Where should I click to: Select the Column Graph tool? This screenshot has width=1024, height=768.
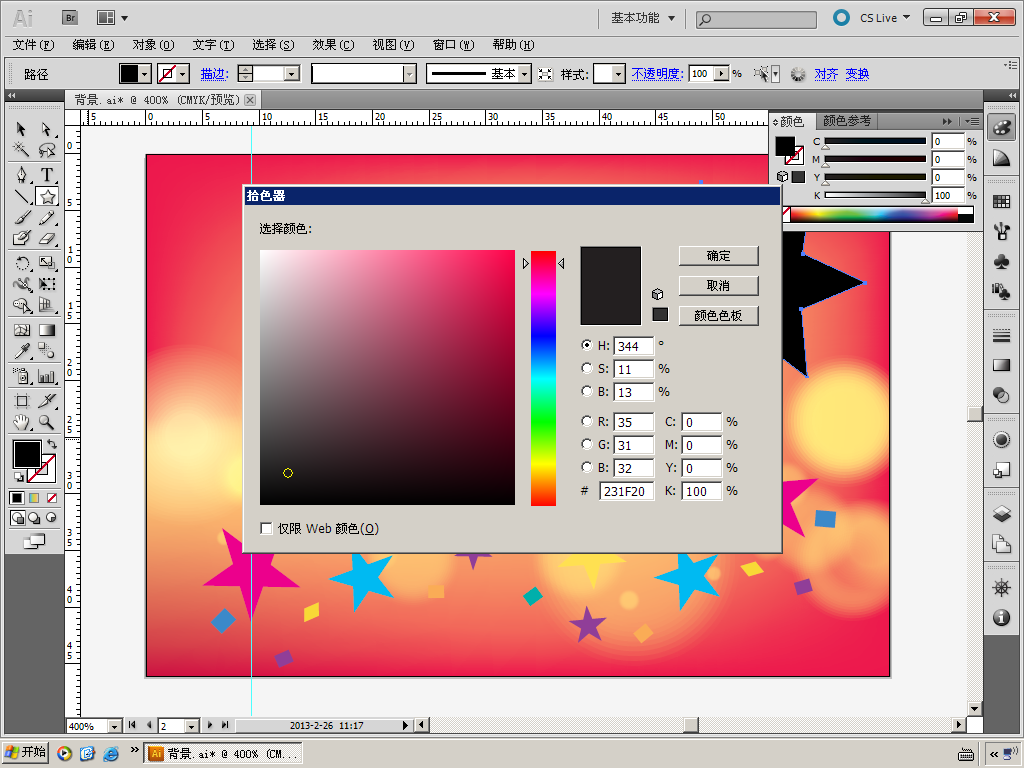tap(46, 376)
